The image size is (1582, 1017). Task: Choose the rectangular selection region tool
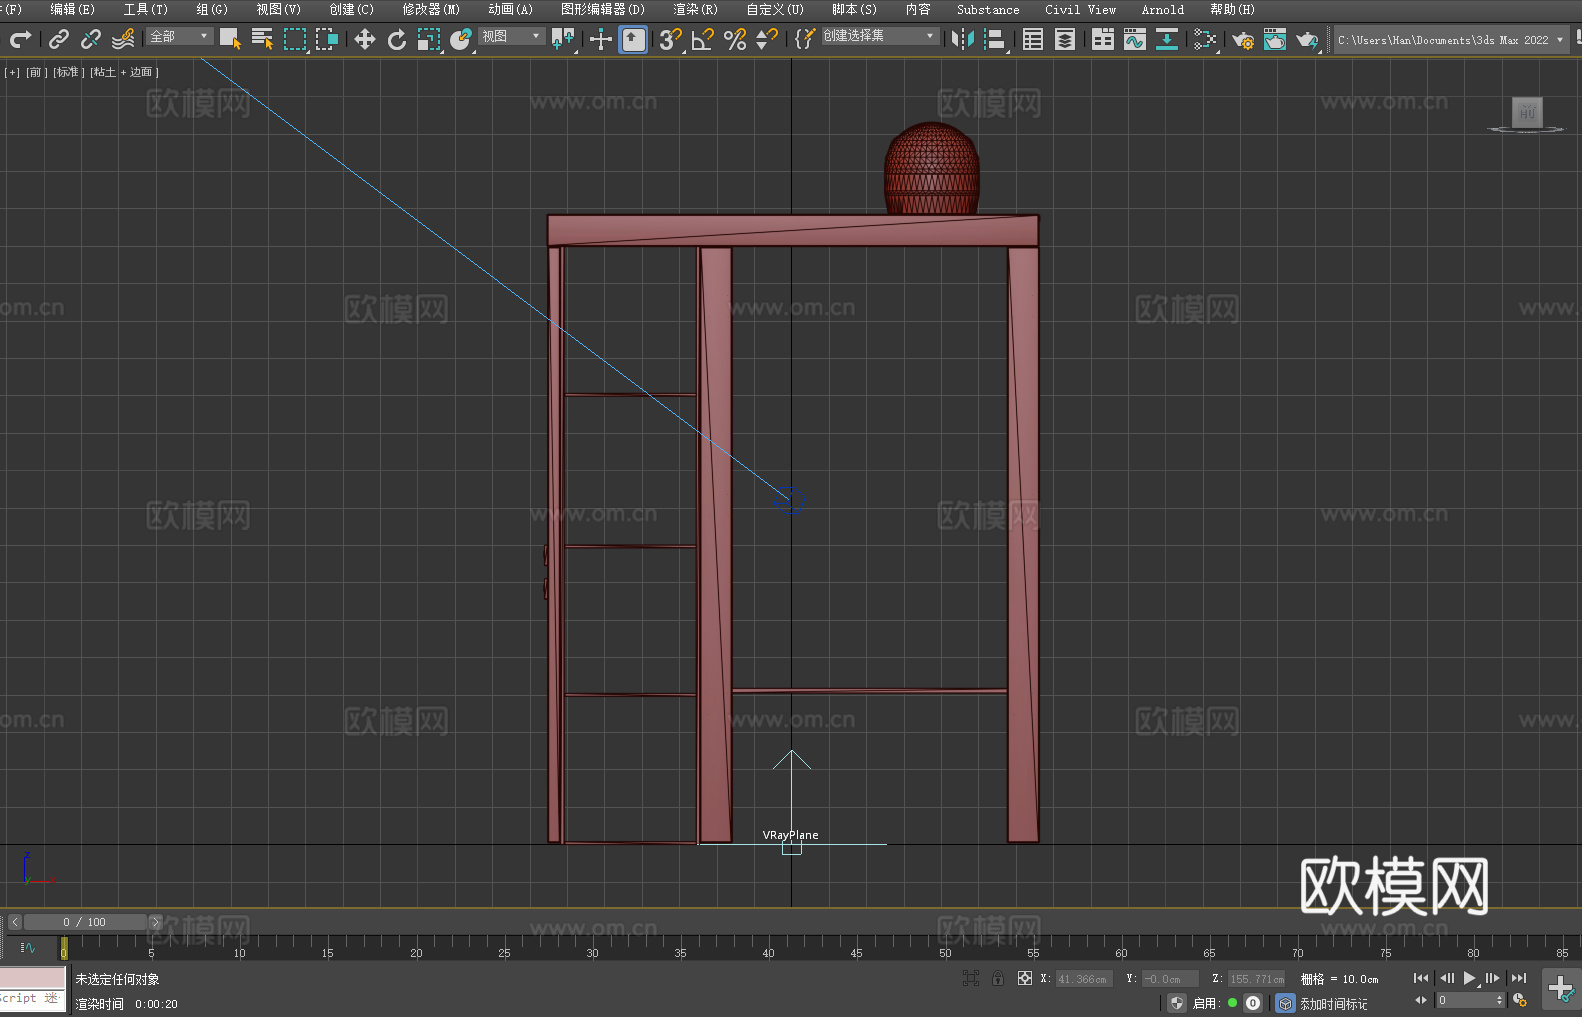coord(295,39)
